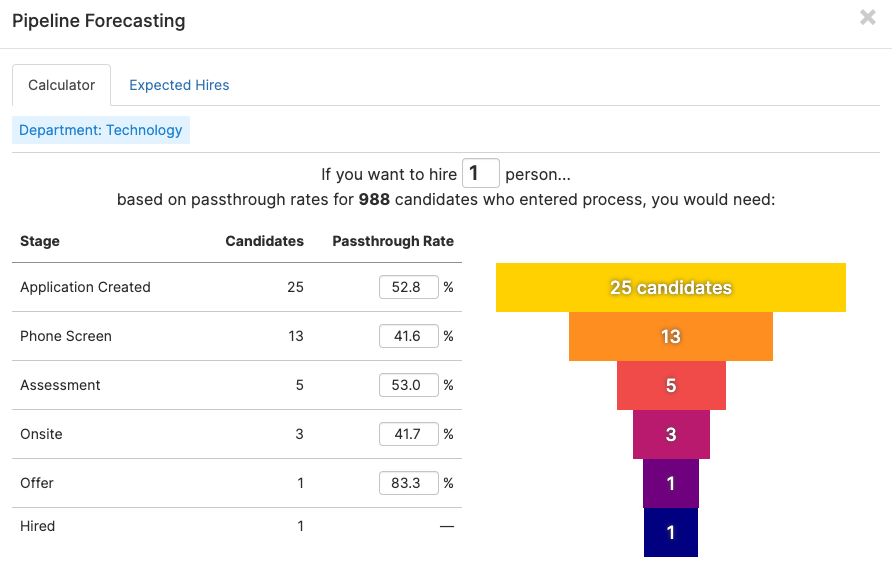Select the Calculator tab
This screenshot has width=892, height=565.
(62, 85)
